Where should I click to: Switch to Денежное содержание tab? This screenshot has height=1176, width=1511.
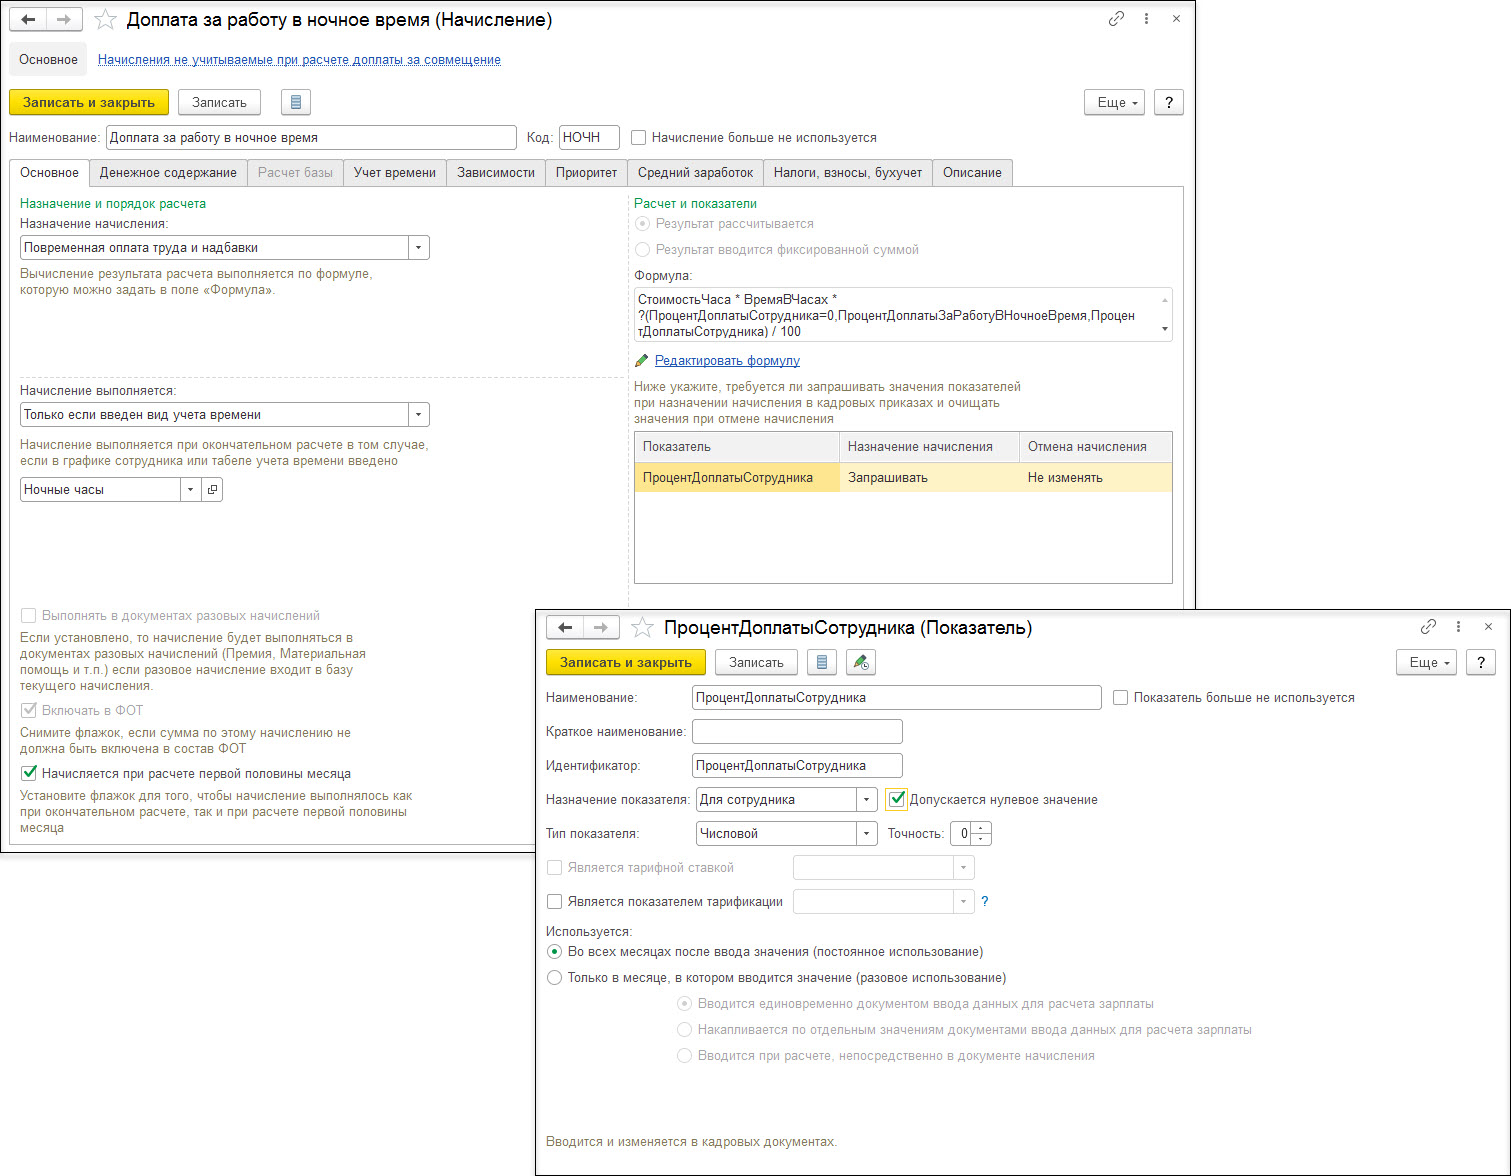pos(168,172)
